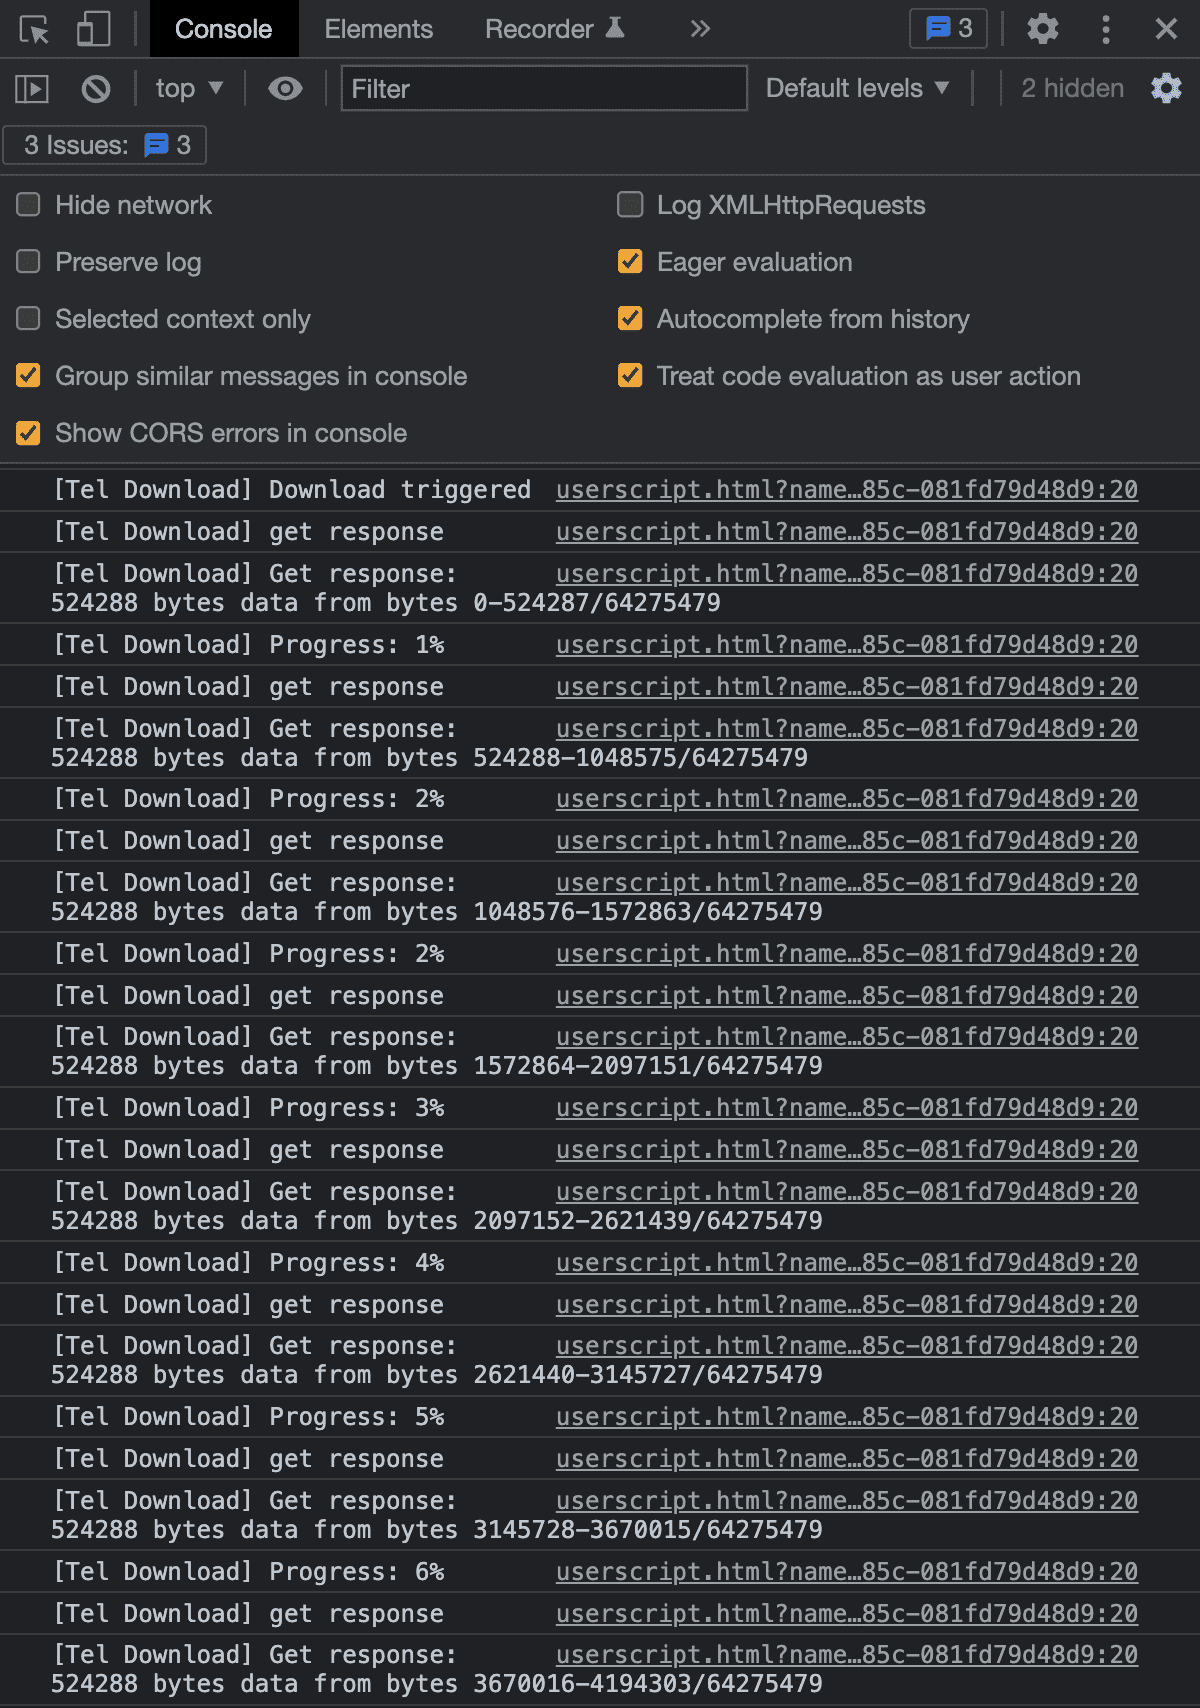
Task: Switch to the Elements tab
Action: [378, 29]
